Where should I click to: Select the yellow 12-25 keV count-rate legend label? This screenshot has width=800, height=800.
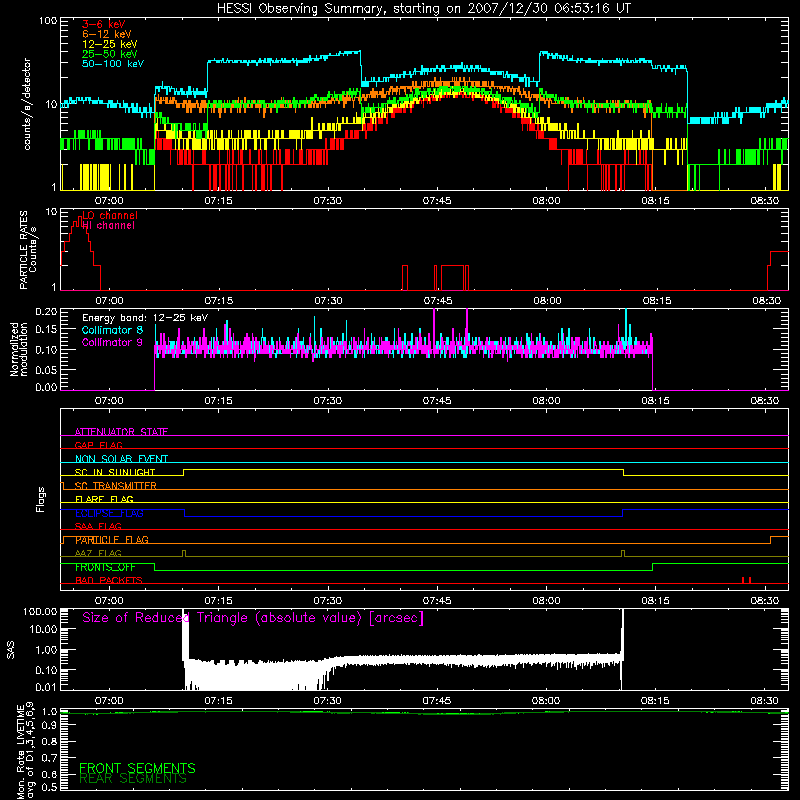[110, 44]
